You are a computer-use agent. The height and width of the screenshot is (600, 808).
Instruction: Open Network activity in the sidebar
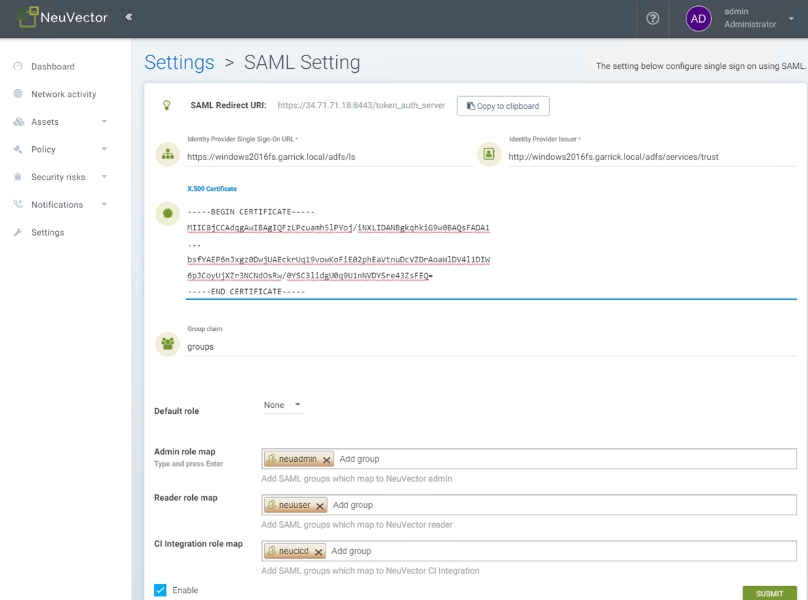(x=63, y=94)
